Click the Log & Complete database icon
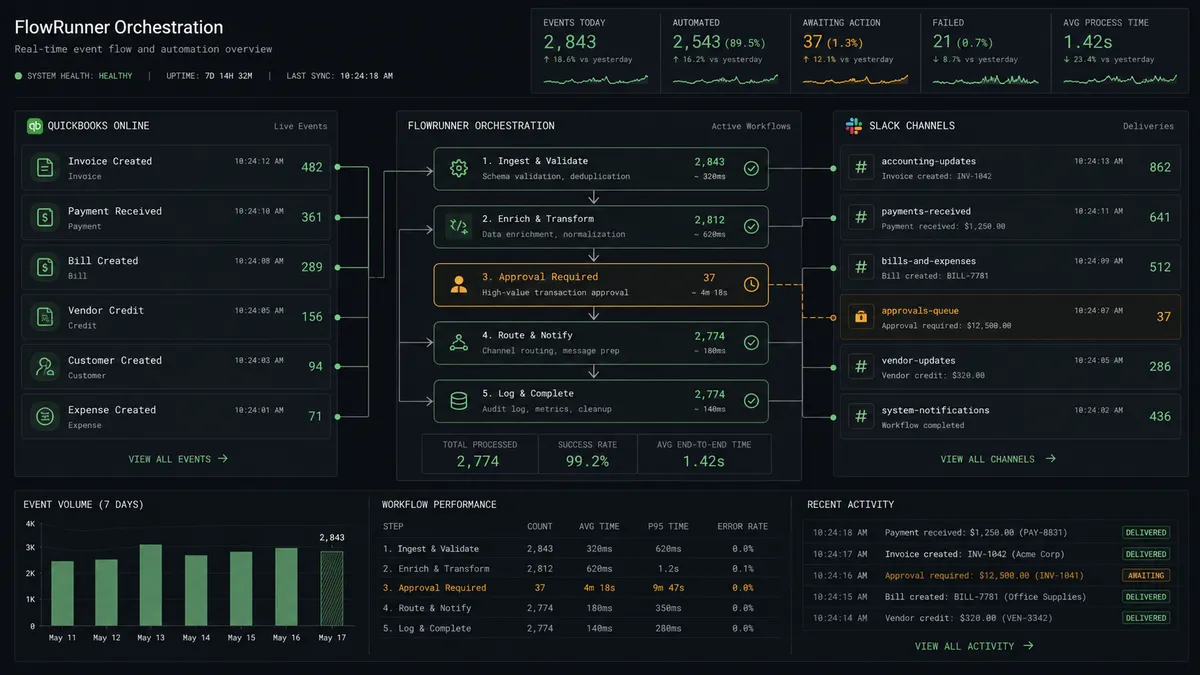 (x=459, y=401)
